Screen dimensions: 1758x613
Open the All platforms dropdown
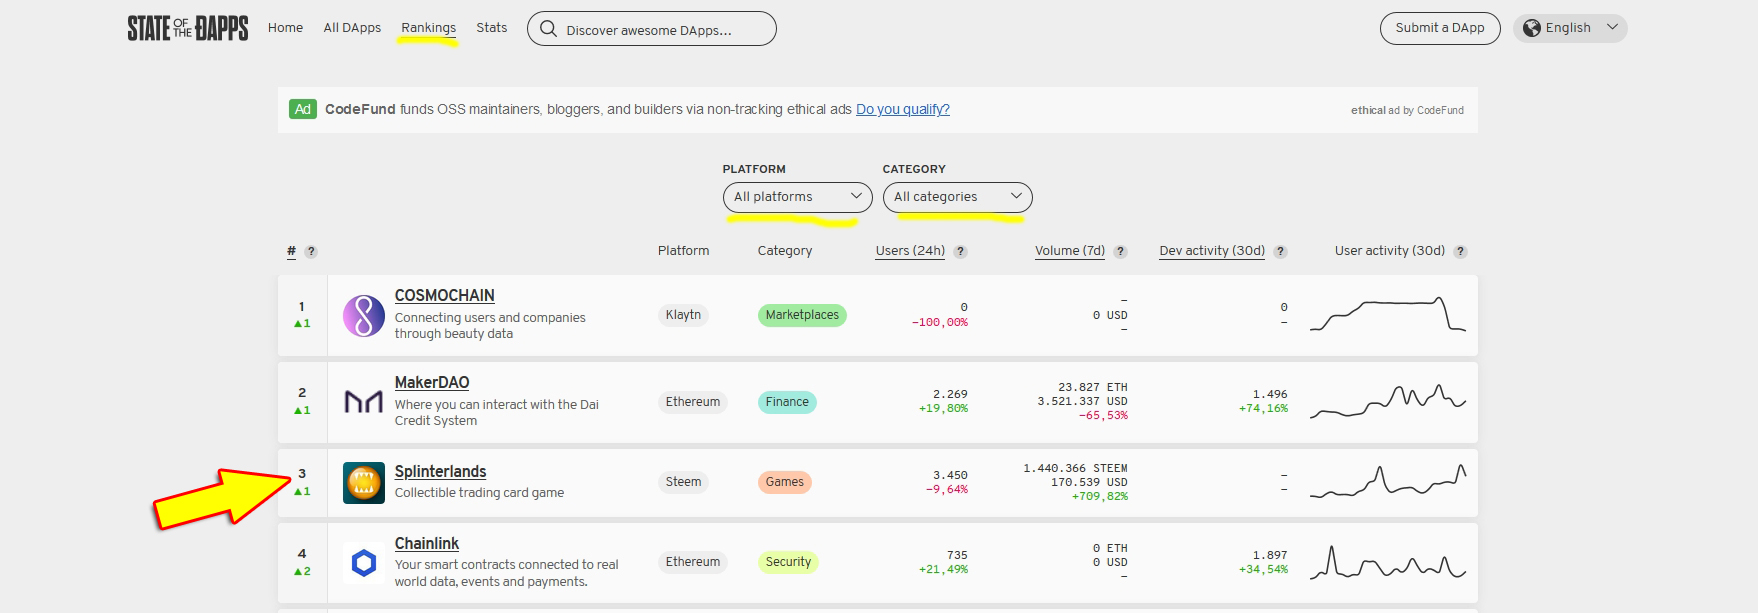(796, 197)
